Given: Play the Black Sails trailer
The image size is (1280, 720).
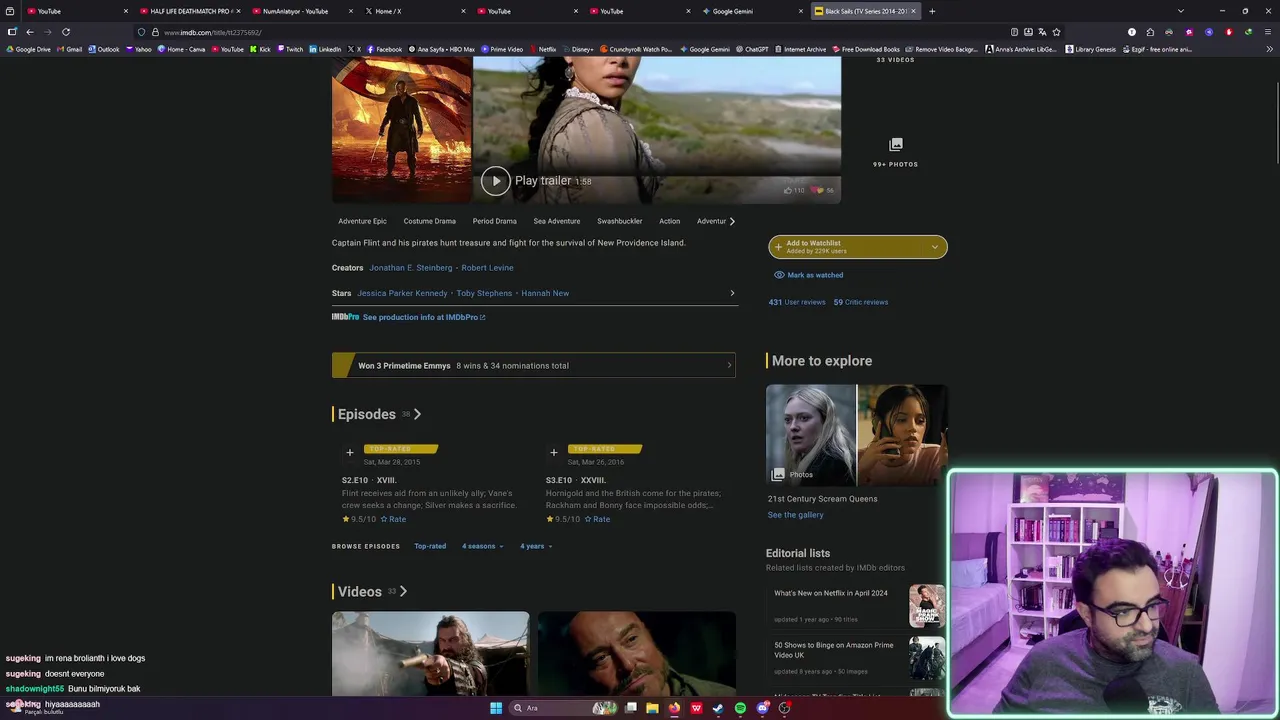Looking at the screenshot, I should [496, 181].
